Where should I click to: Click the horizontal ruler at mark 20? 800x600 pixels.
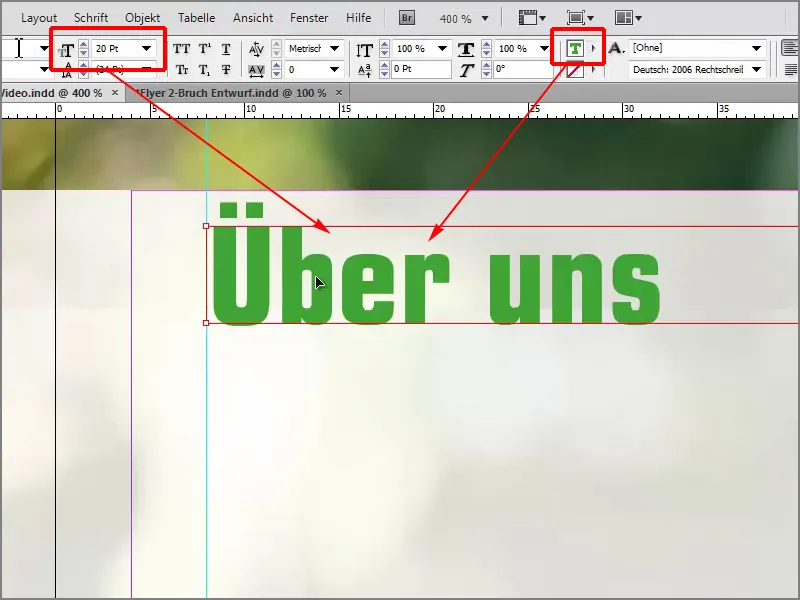click(x=439, y=109)
